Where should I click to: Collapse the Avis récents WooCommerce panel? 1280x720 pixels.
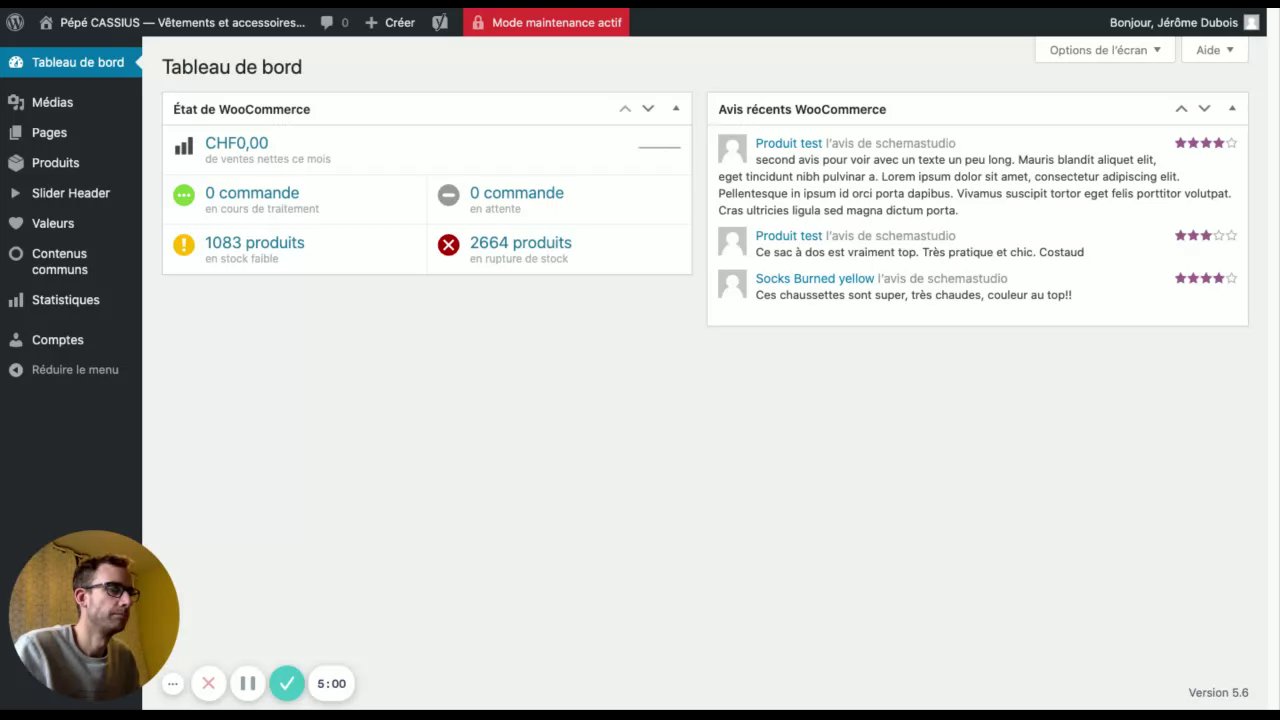click(x=1232, y=109)
